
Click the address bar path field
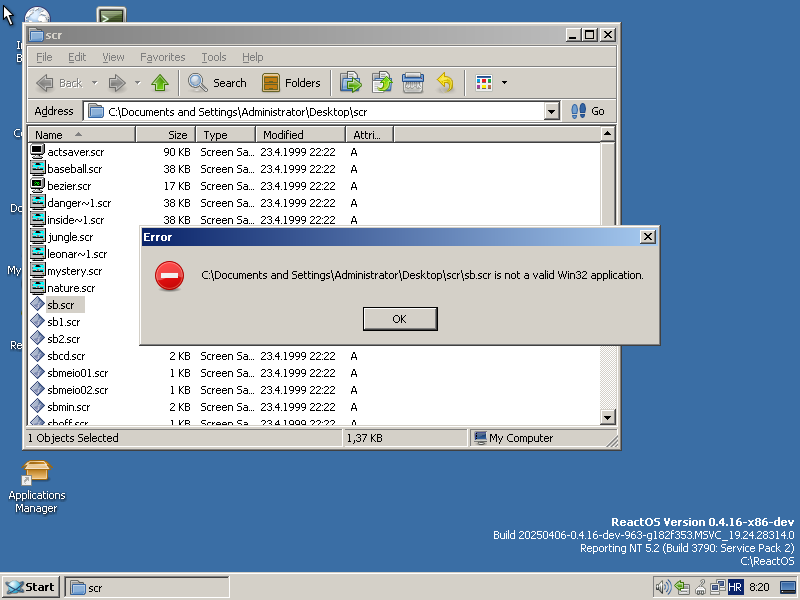(314, 112)
